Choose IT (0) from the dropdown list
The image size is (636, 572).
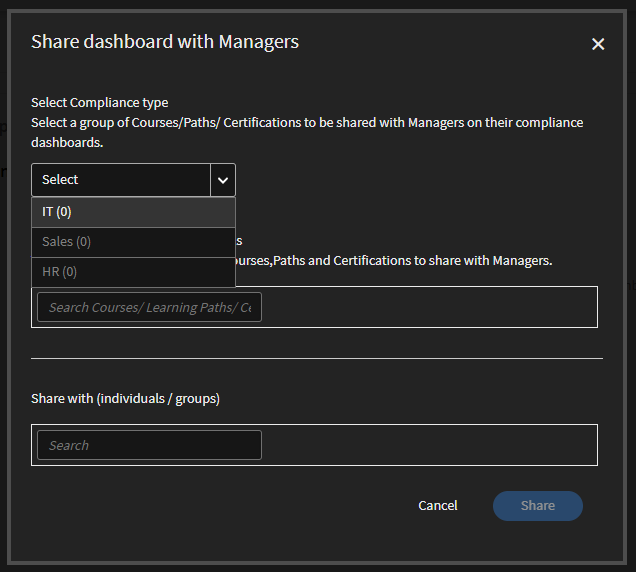click(x=133, y=212)
